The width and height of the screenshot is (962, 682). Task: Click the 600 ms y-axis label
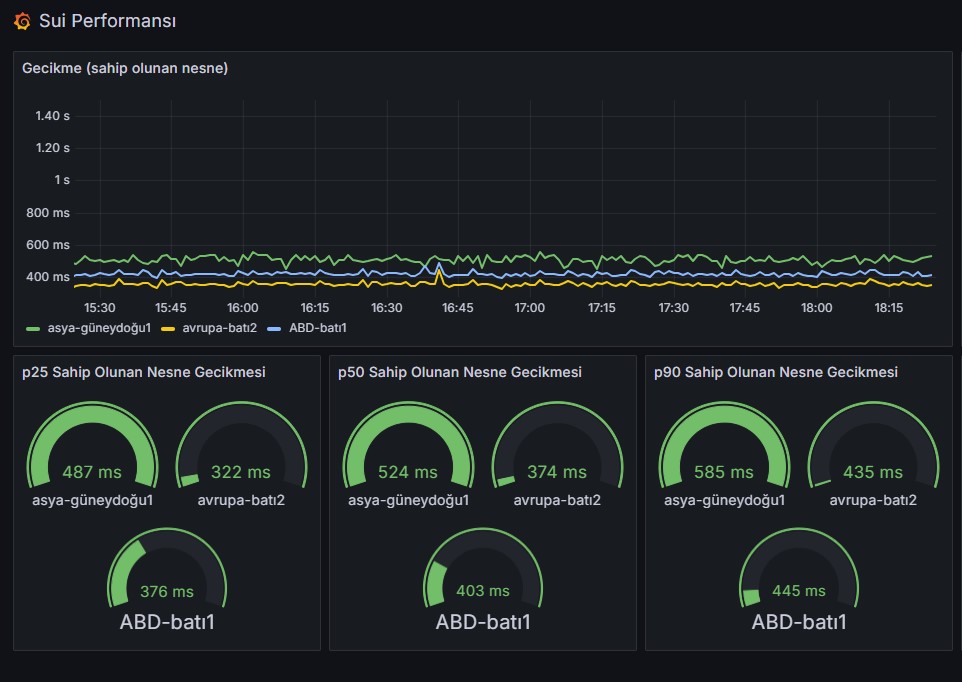pos(48,245)
